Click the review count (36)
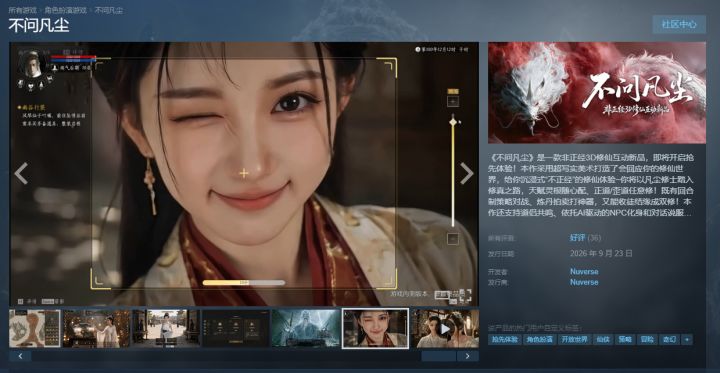Viewport: 720px width, 373px height. click(x=594, y=238)
